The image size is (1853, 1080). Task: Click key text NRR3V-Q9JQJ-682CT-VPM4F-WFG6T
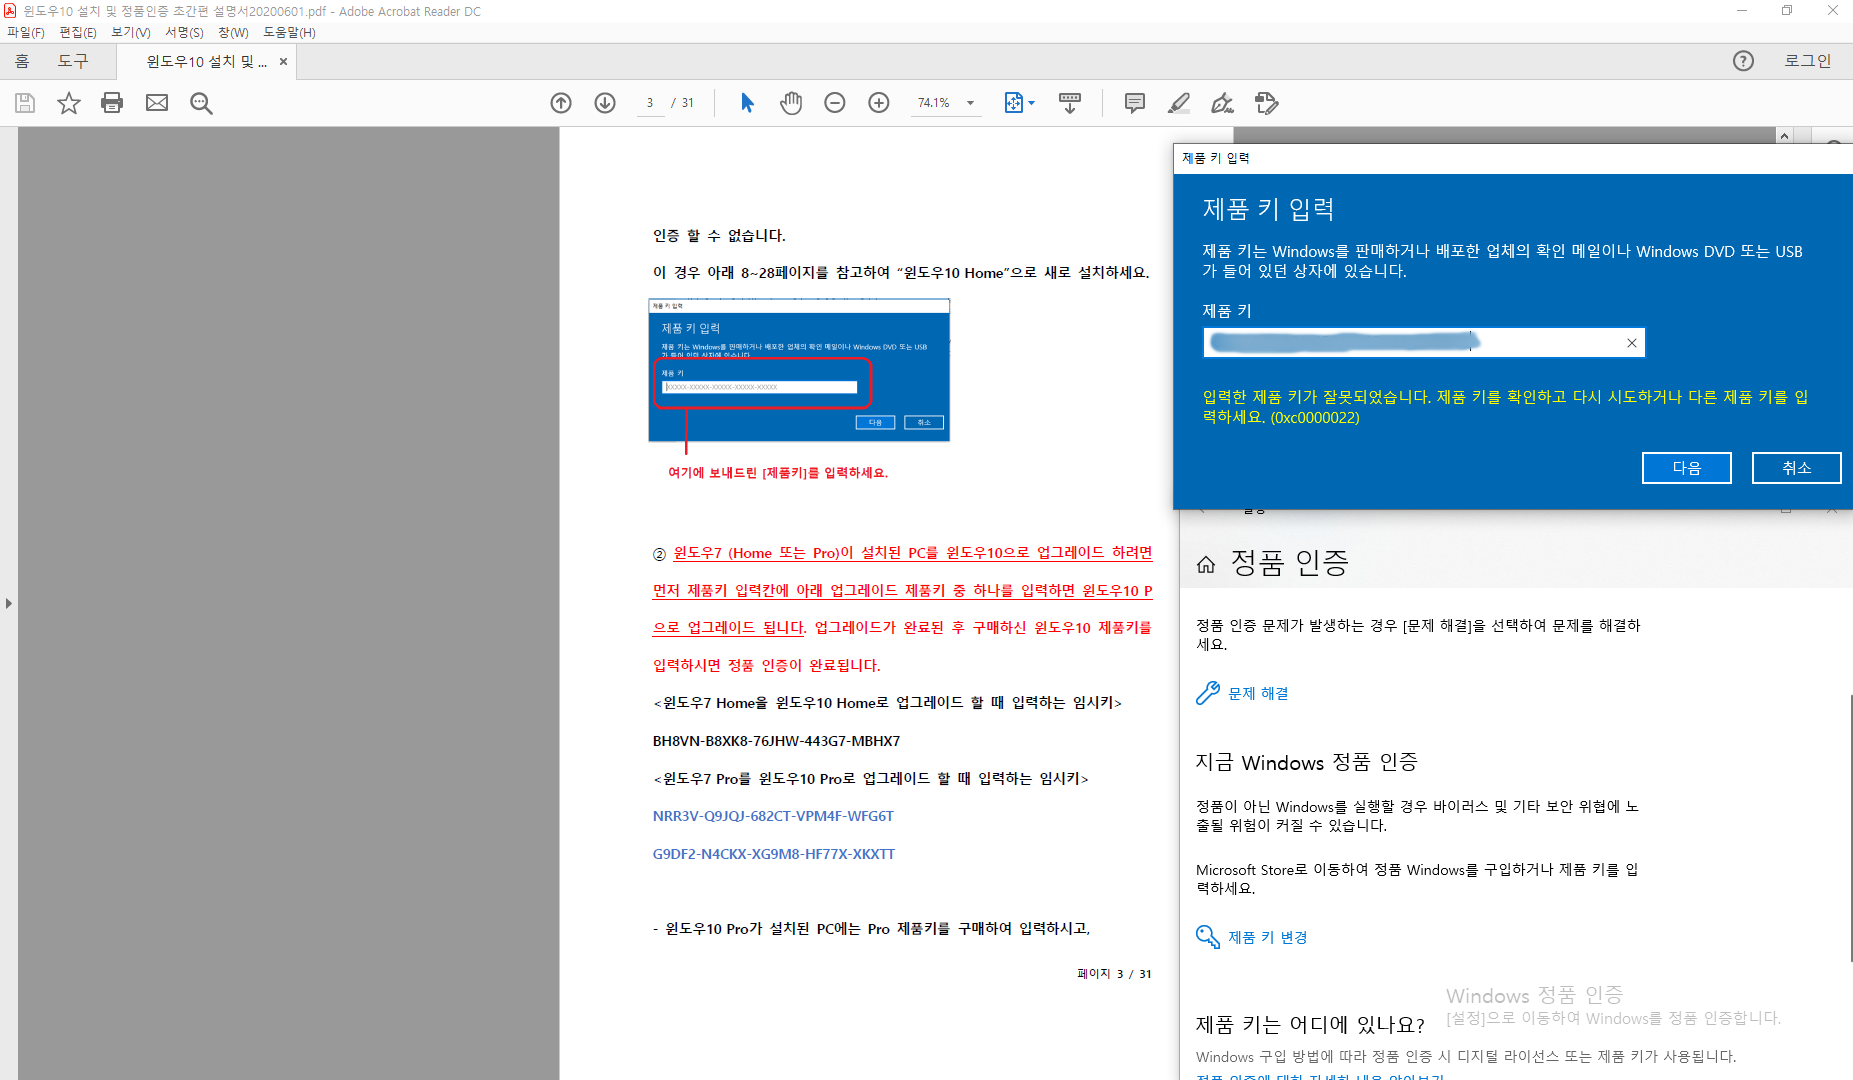coord(773,816)
